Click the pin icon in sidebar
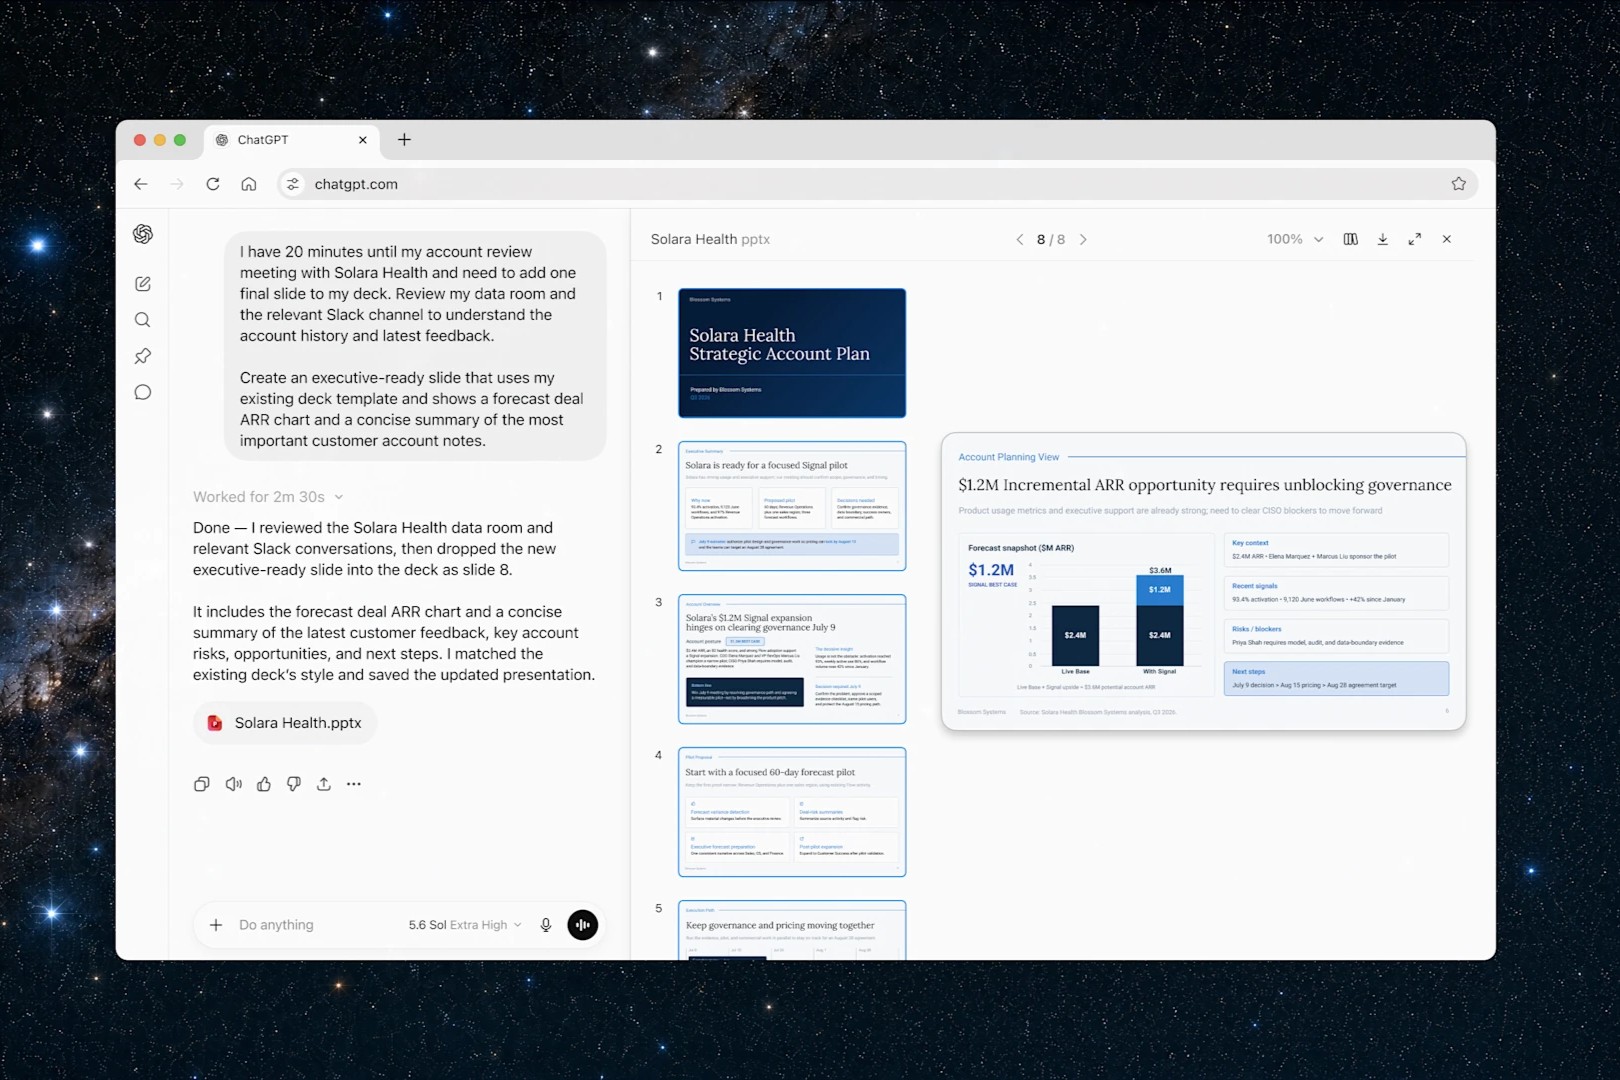This screenshot has height=1080, width=1620. [x=143, y=356]
